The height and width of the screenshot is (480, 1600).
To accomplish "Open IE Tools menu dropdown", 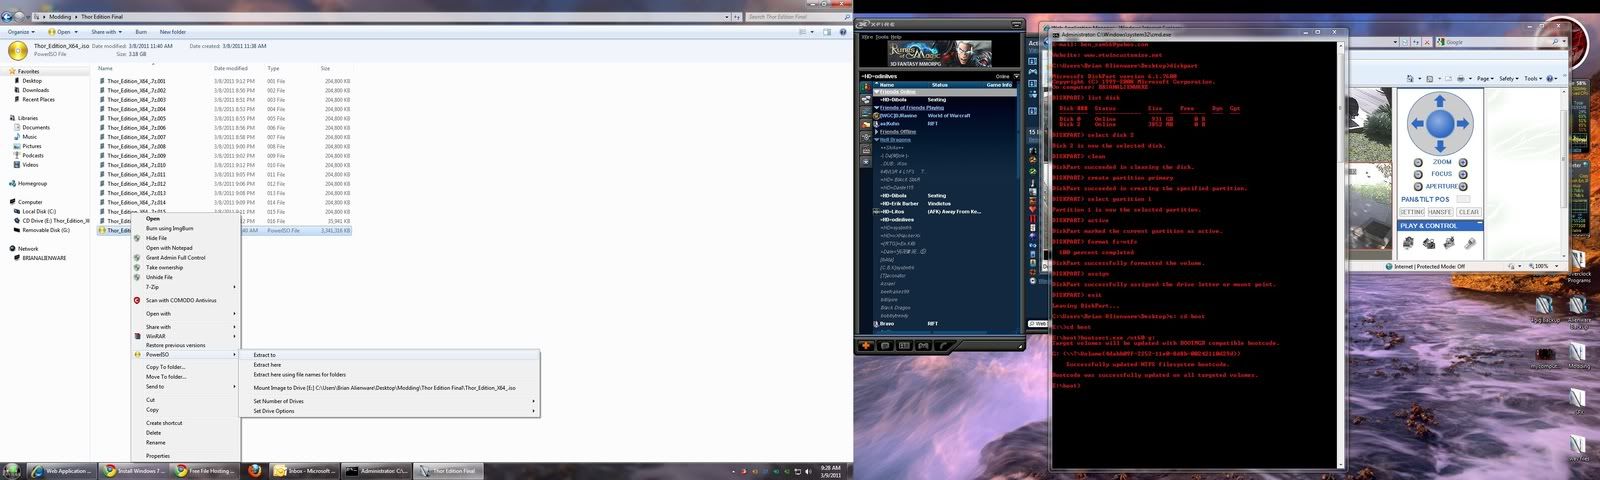I will tap(1533, 78).
